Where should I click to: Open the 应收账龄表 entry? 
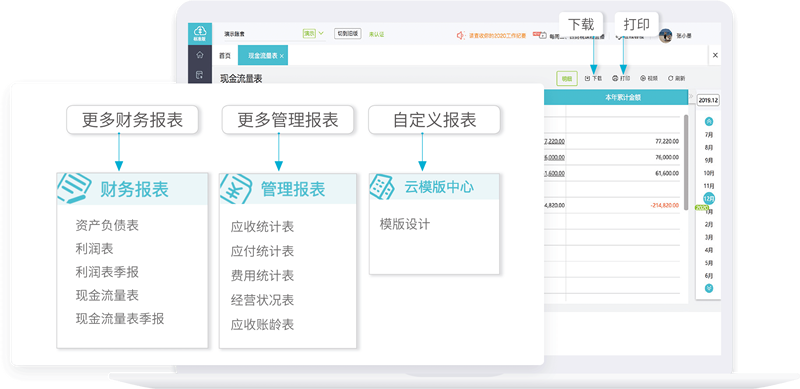pyautogui.click(x=262, y=325)
